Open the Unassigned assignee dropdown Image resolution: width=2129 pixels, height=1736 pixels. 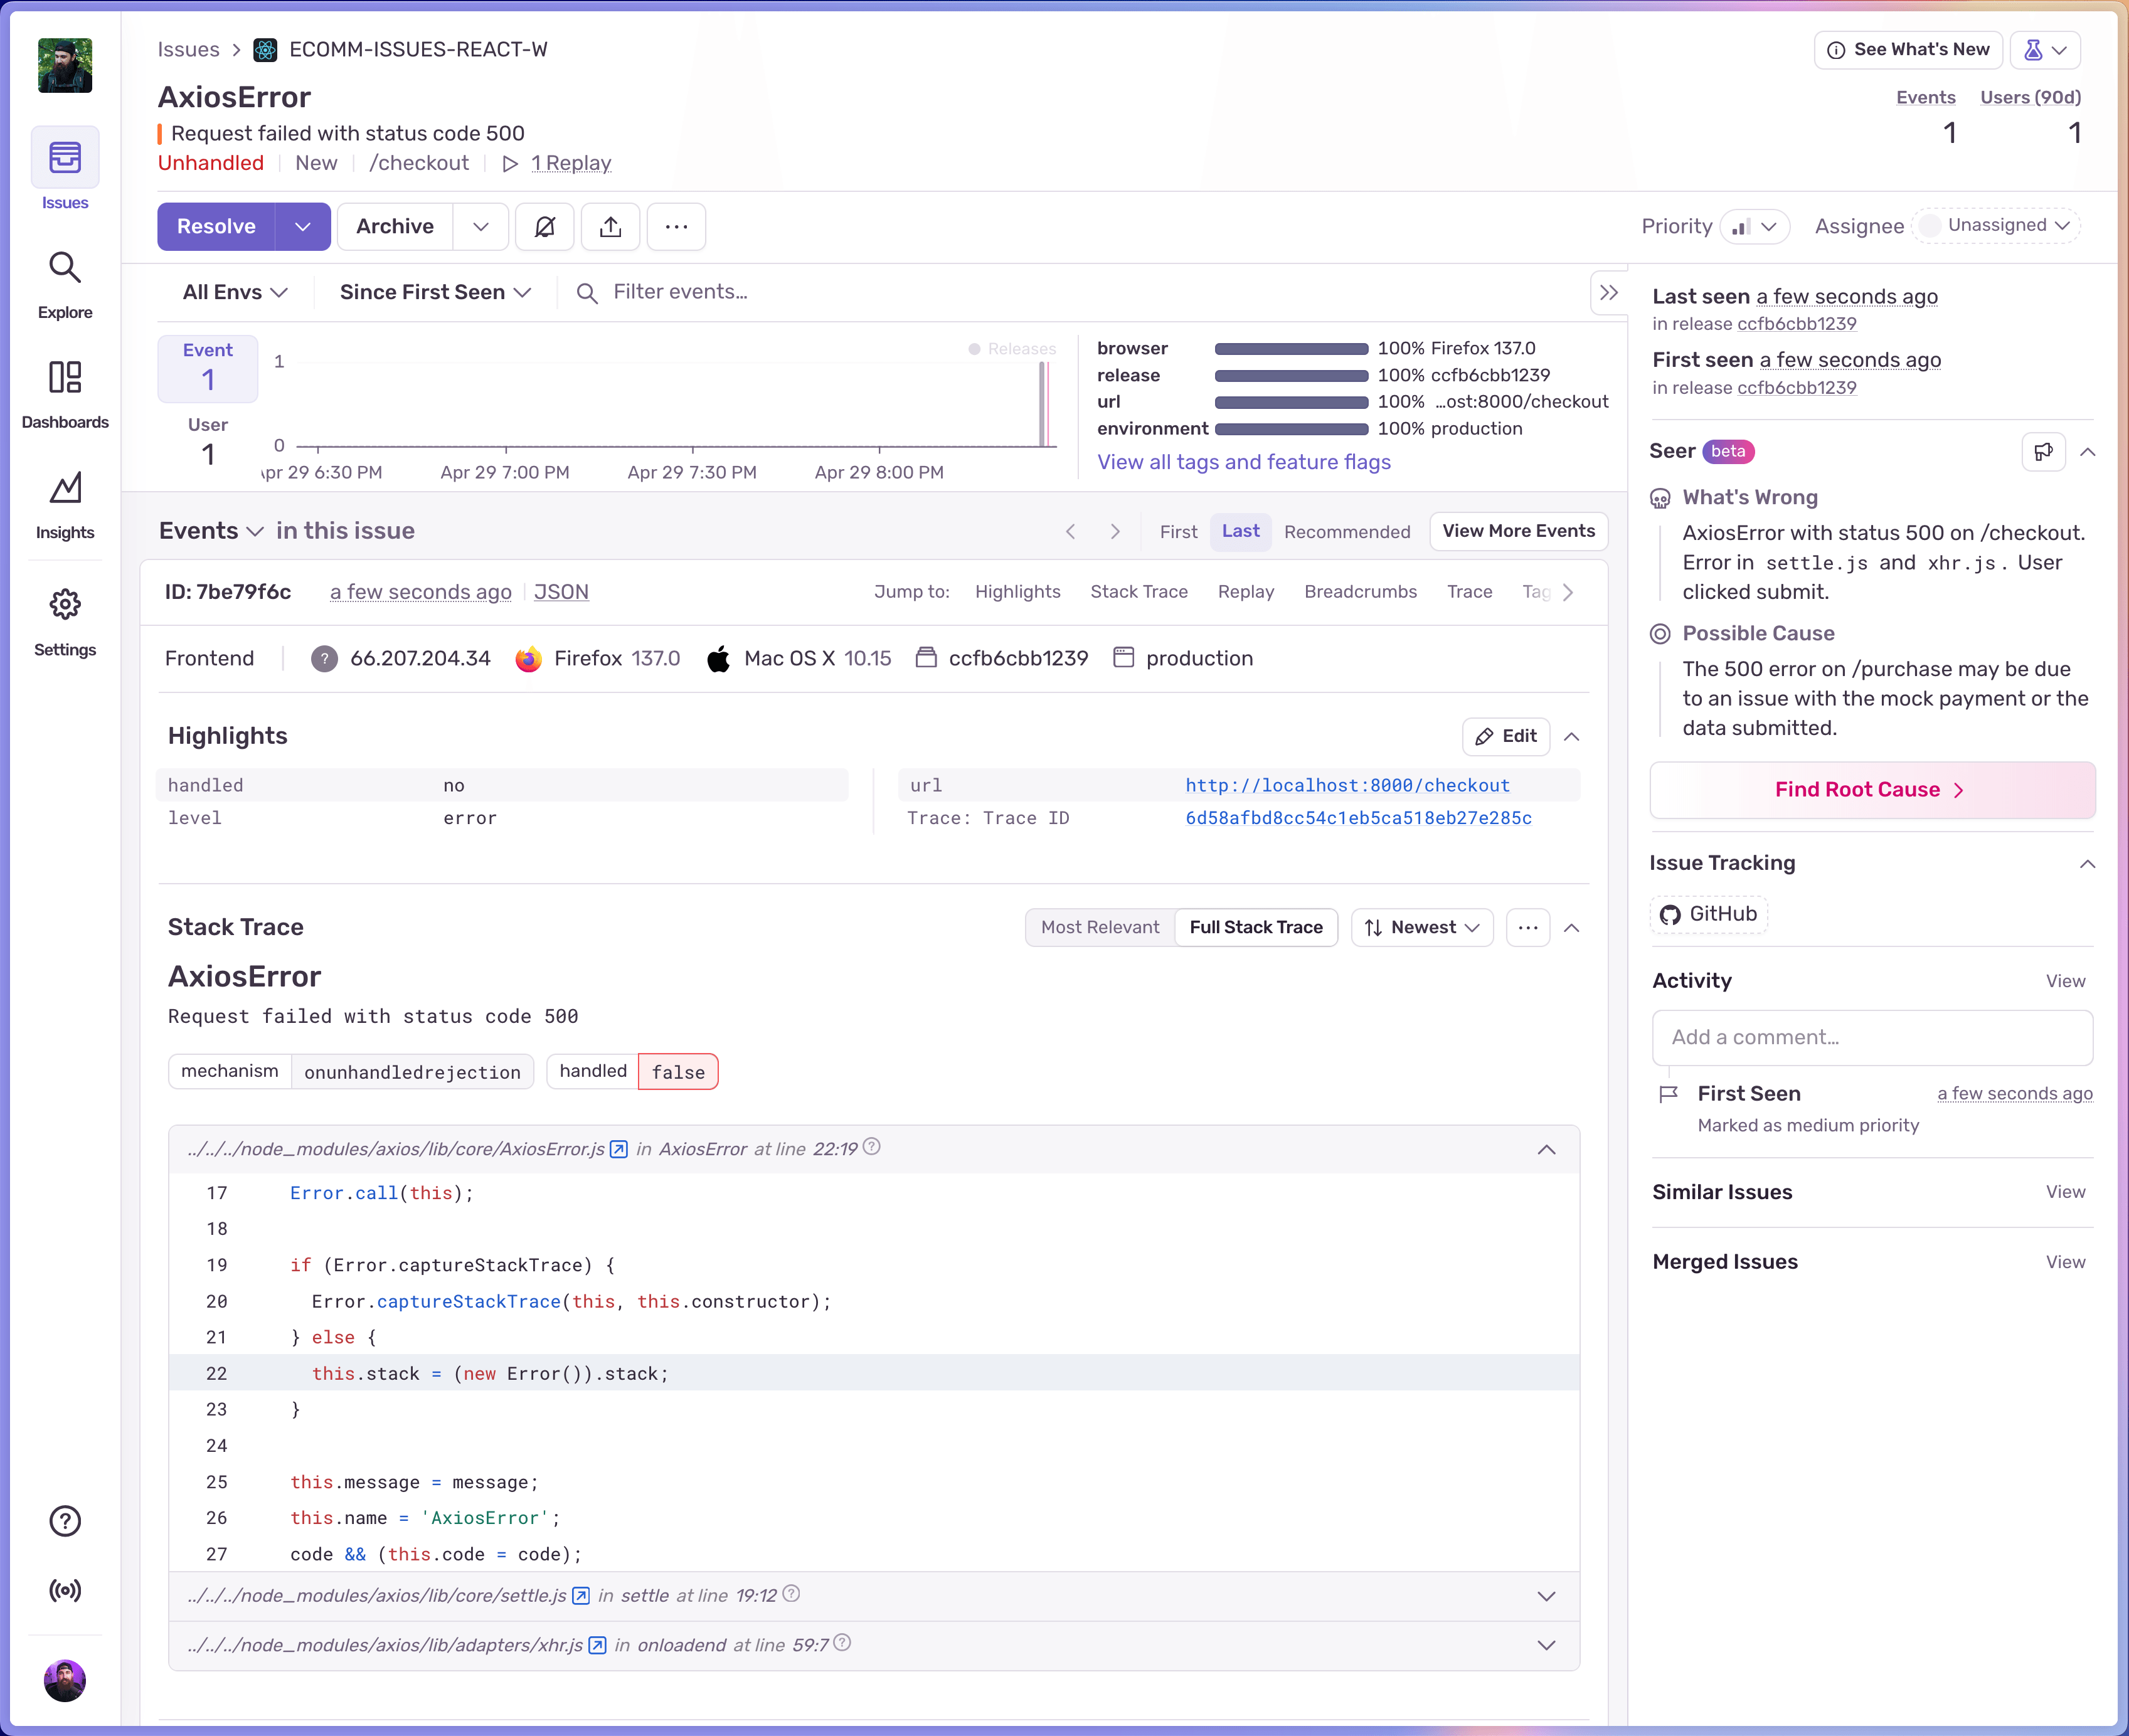click(x=1996, y=226)
